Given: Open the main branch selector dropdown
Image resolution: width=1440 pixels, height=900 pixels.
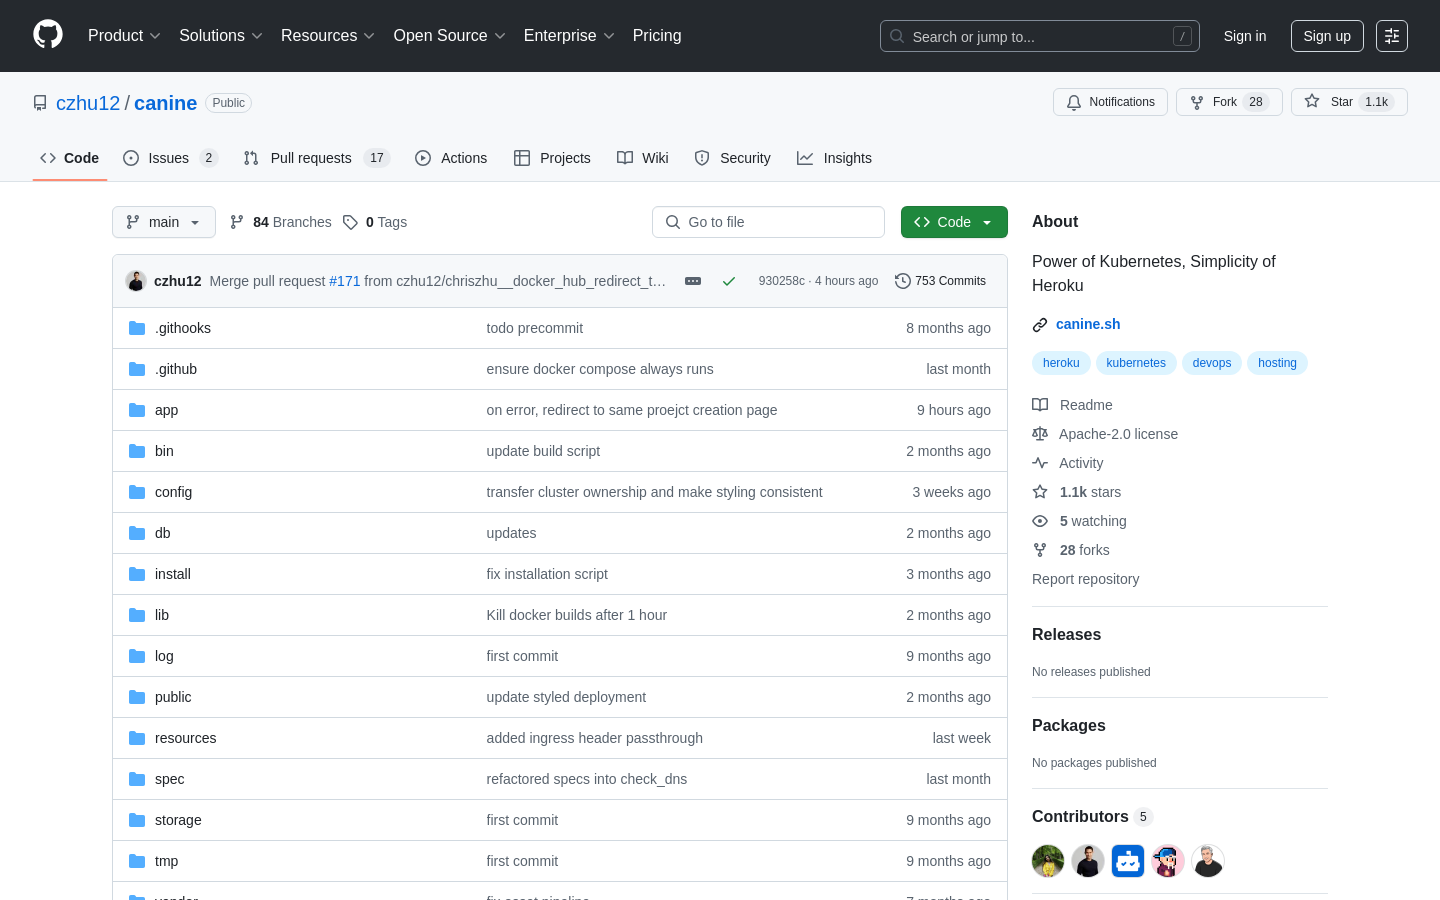Looking at the screenshot, I should tap(164, 222).
